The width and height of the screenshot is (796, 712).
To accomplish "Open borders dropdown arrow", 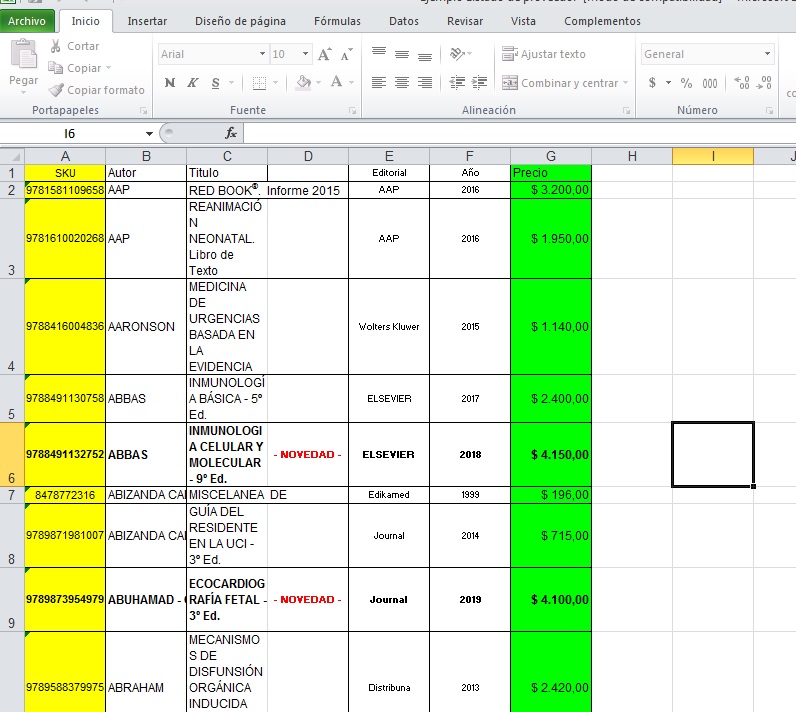I will [x=275, y=83].
